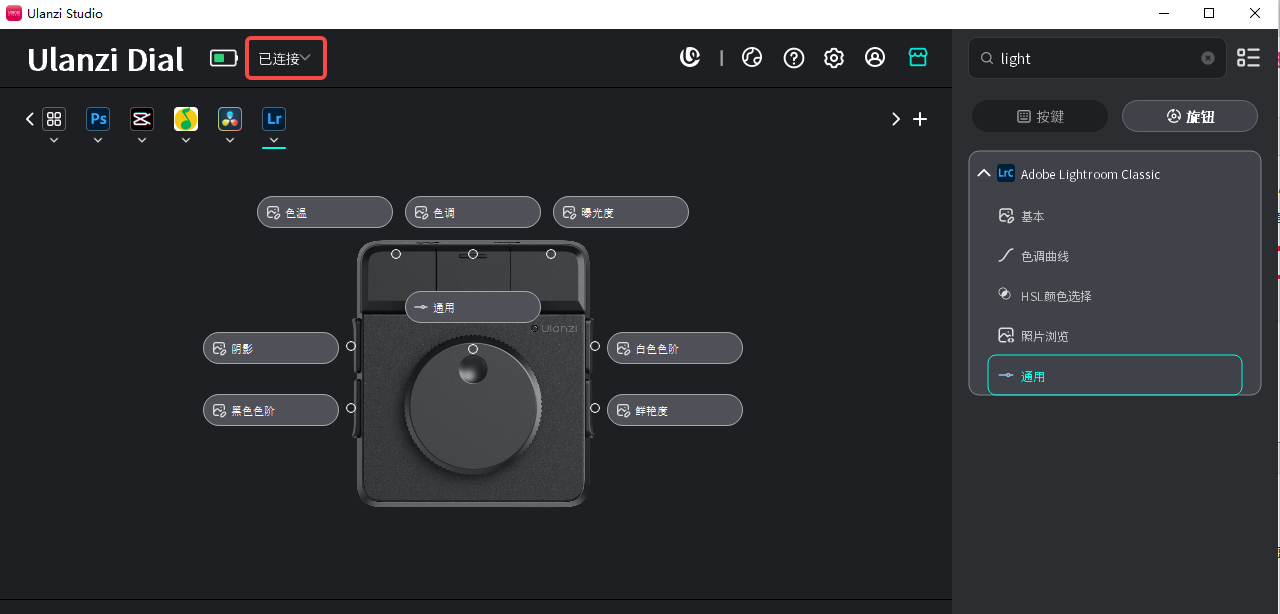Open the help icon
The height and width of the screenshot is (614, 1280).
pos(793,57)
